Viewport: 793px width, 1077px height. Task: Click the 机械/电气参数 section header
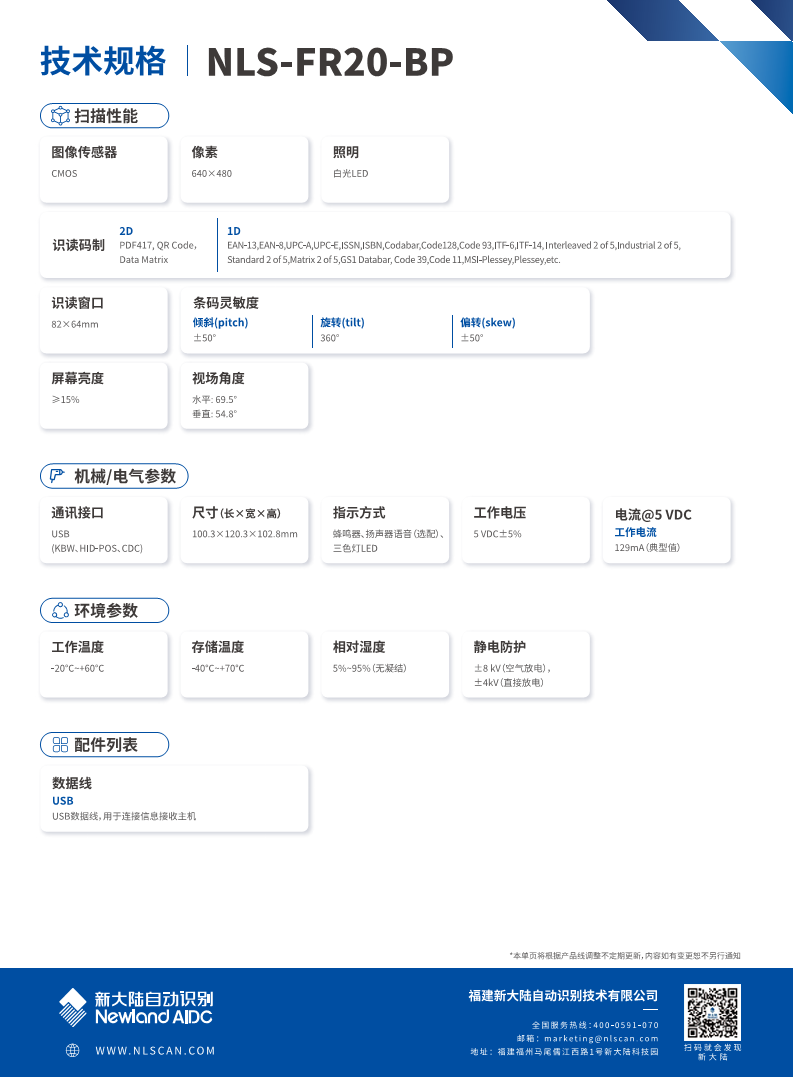click(x=114, y=476)
